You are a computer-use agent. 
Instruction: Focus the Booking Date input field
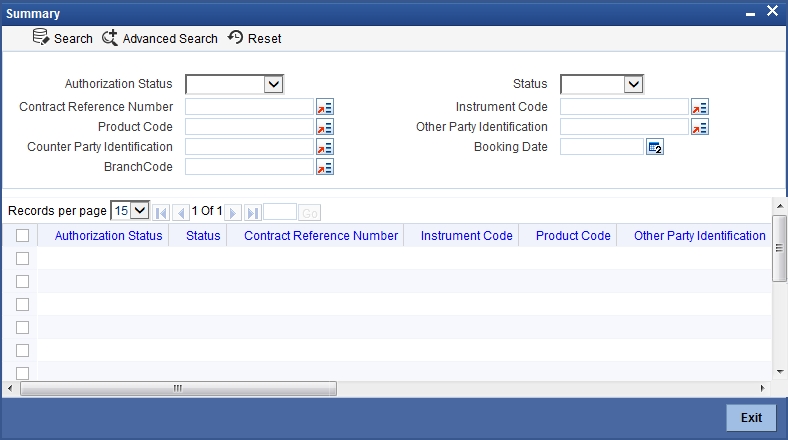click(x=602, y=147)
